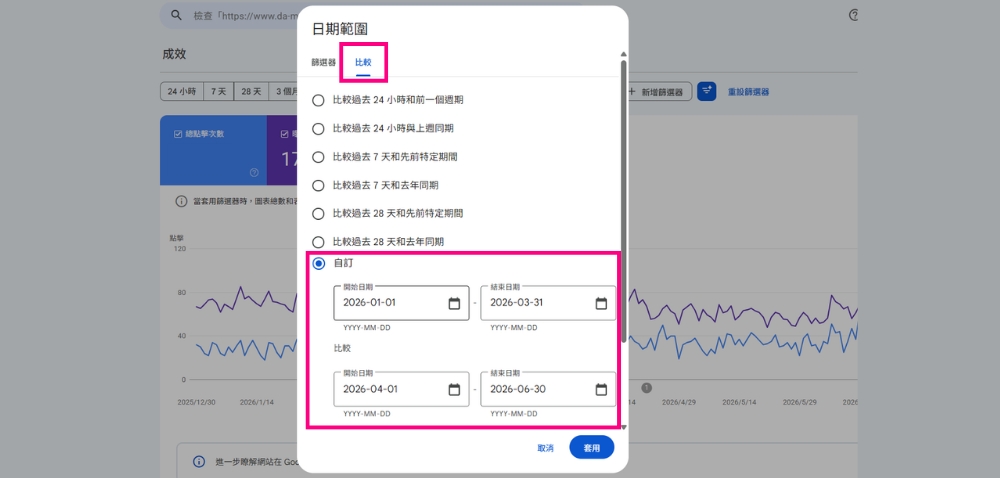The width and height of the screenshot is (1000, 478).
Task: Click the blue filter options icon
Action: [707, 92]
